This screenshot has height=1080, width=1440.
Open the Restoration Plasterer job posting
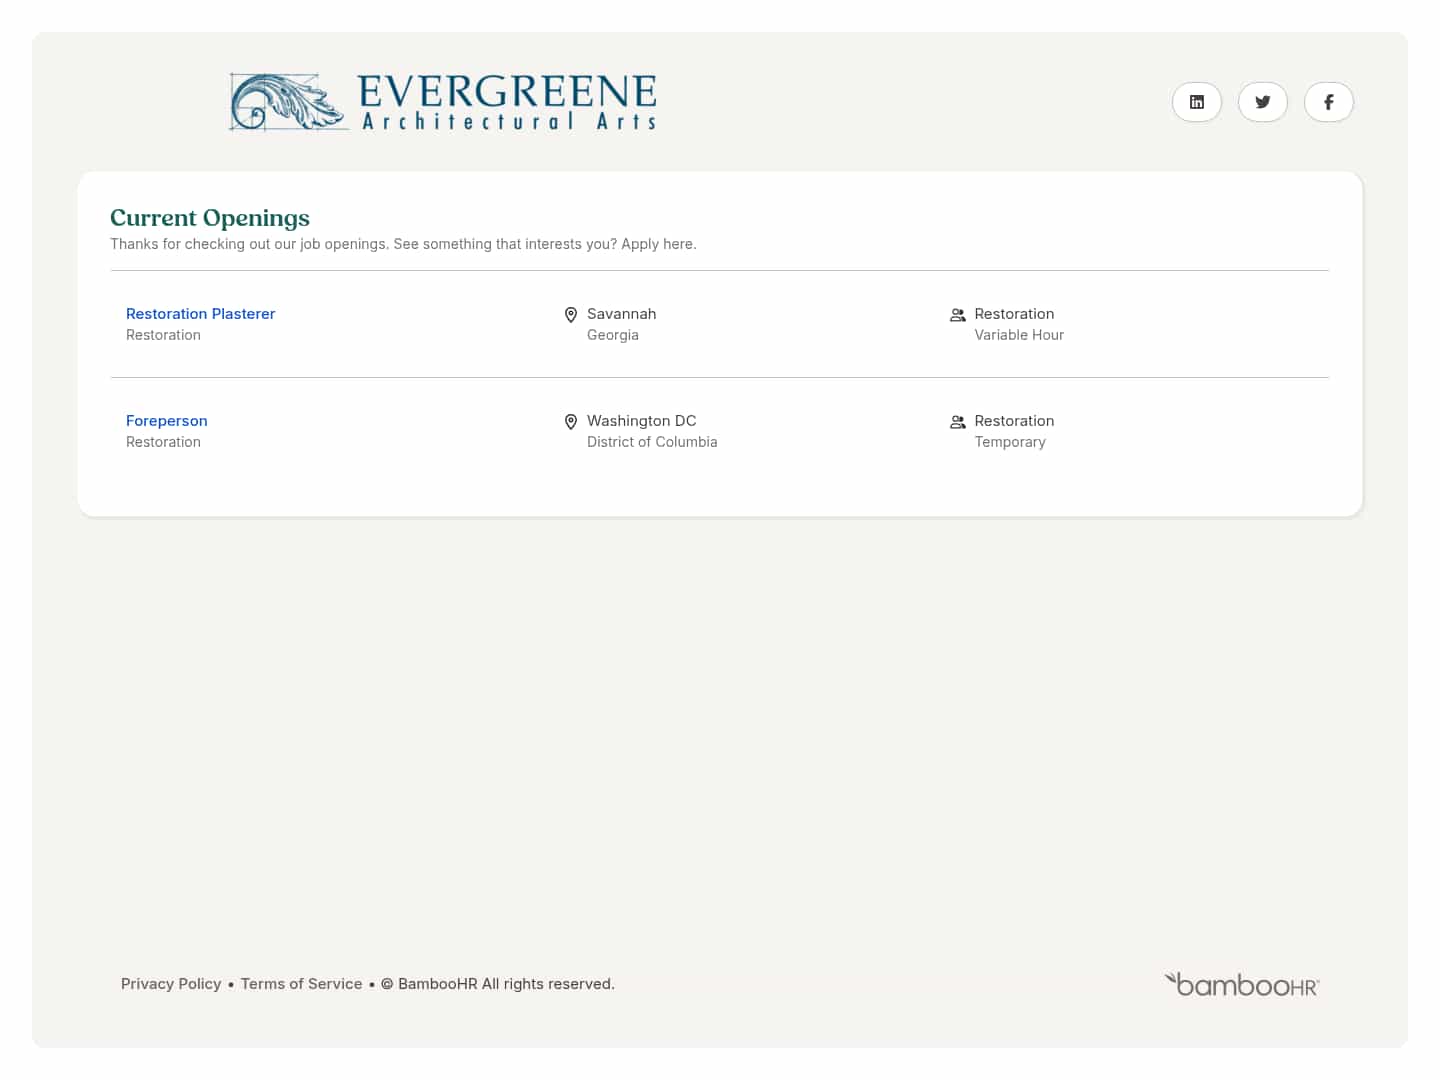pyautogui.click(x=200, y=313)
